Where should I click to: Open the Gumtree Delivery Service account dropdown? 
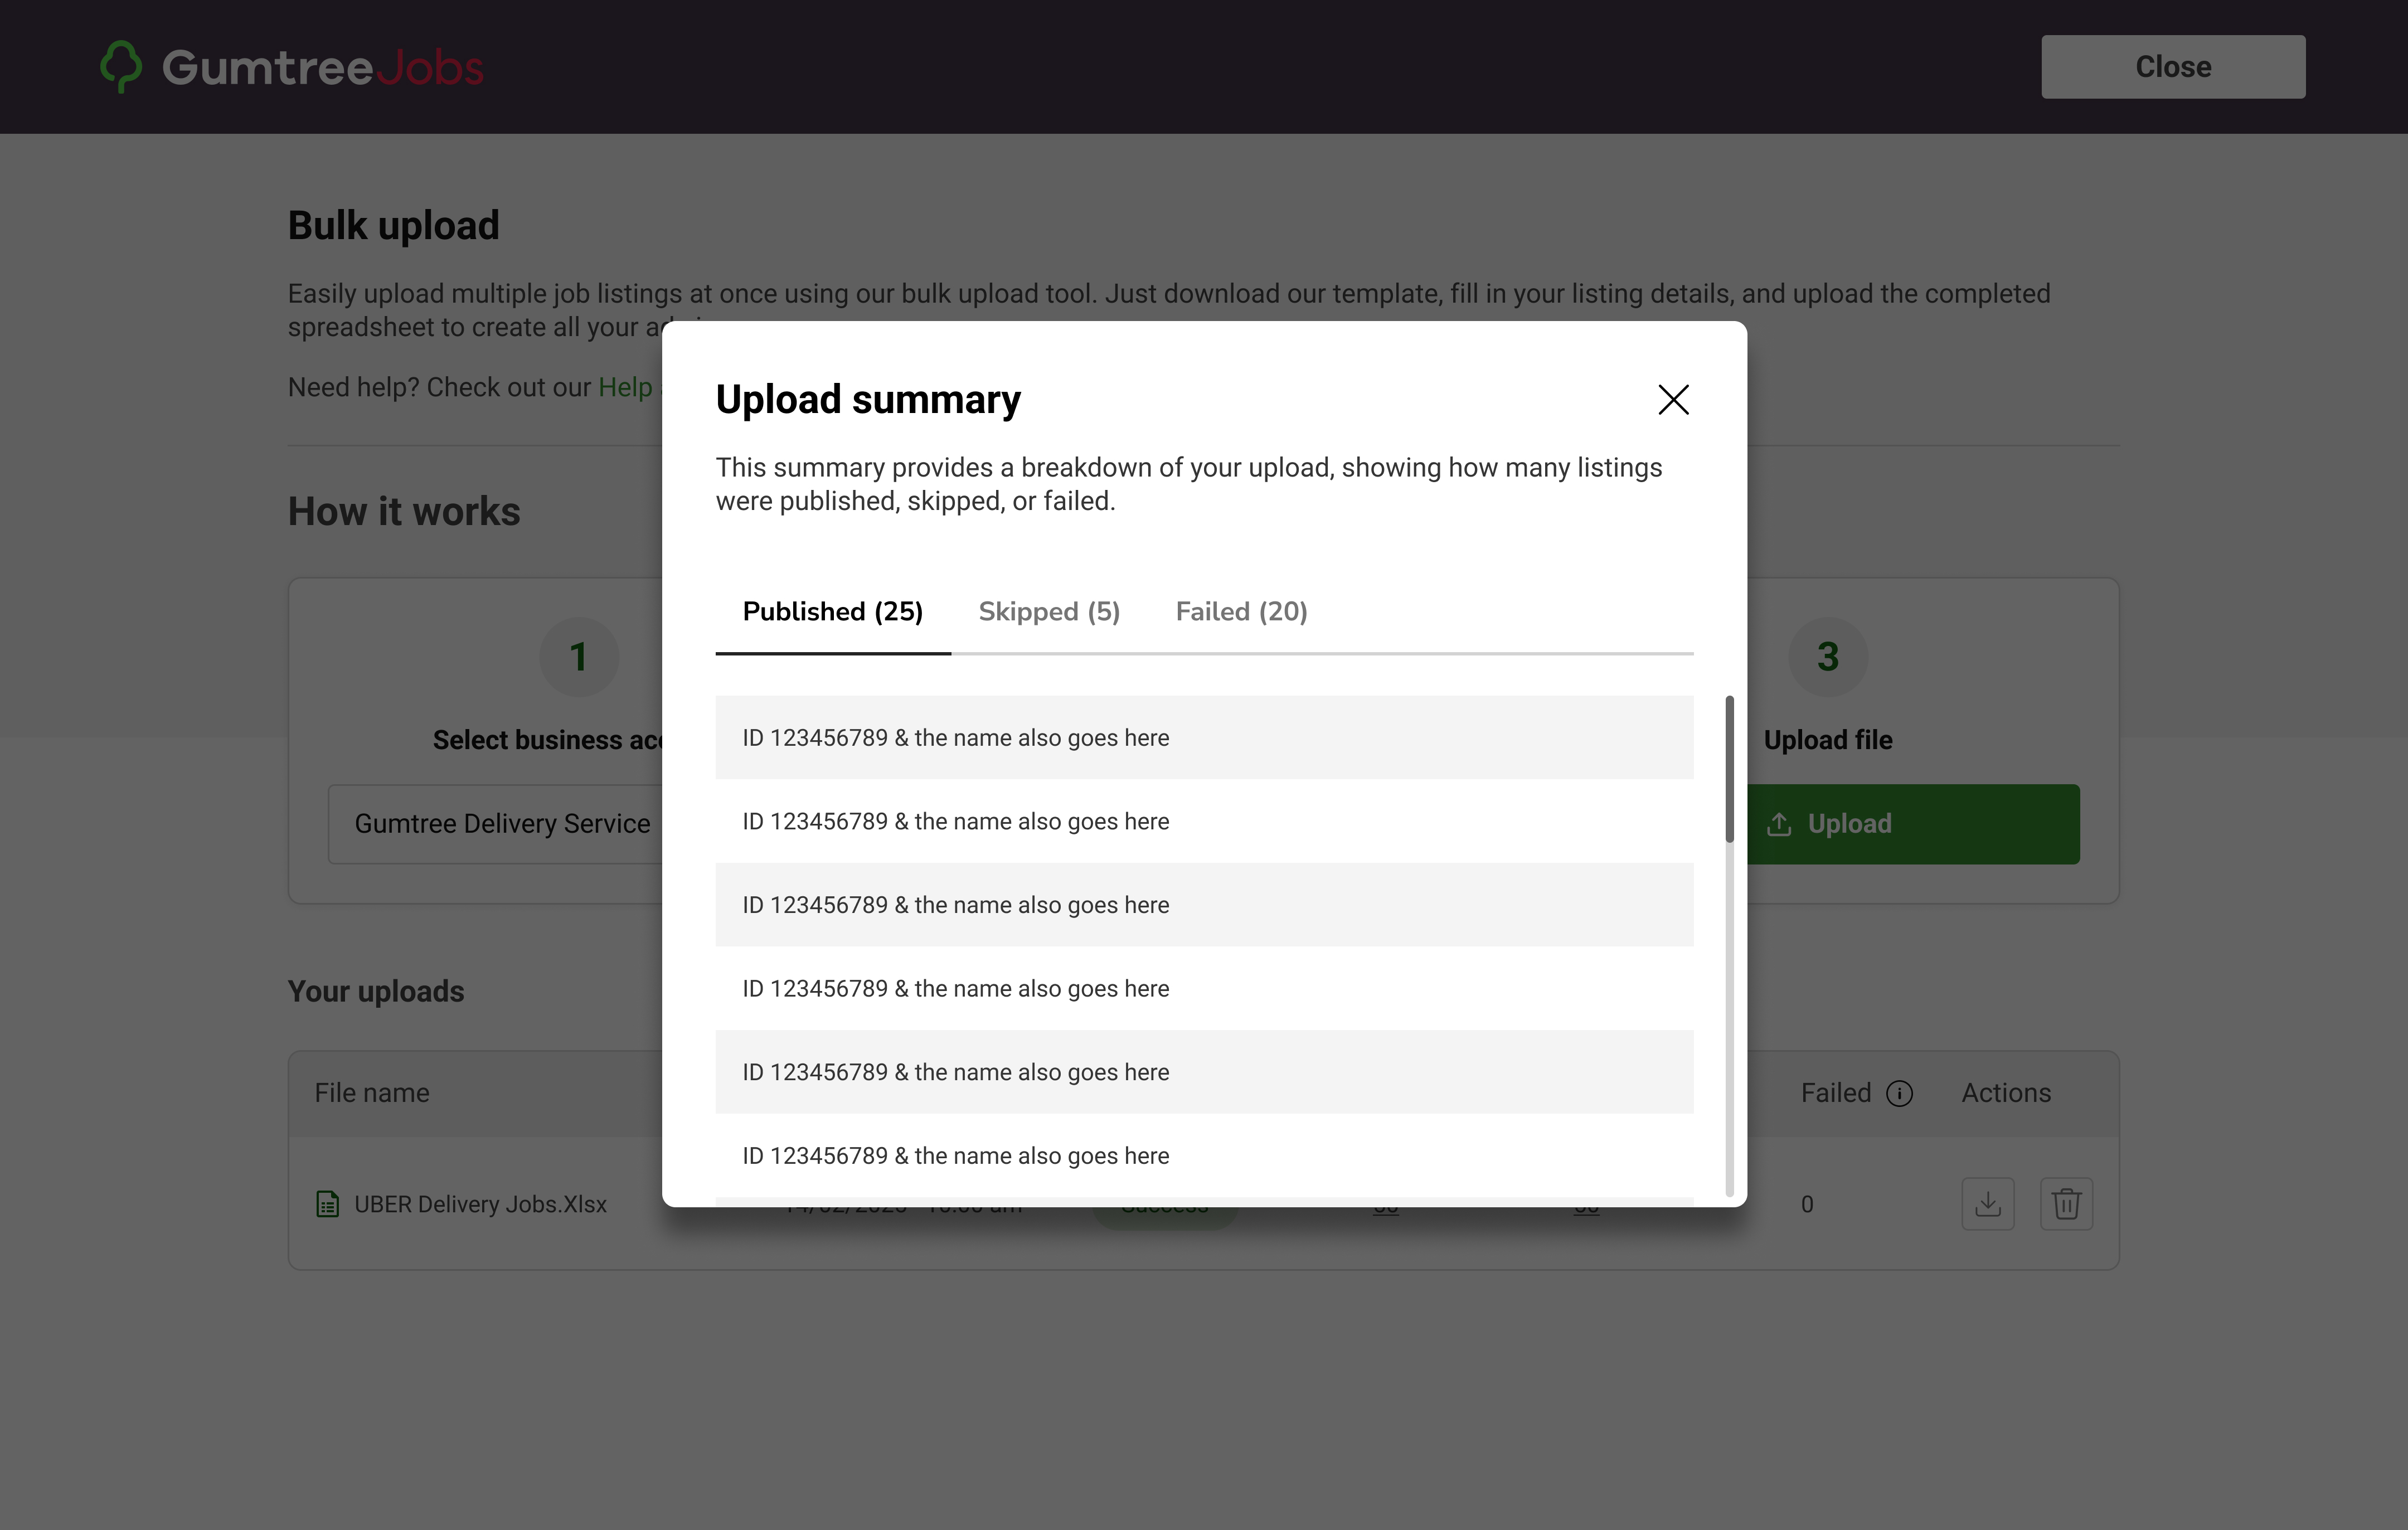(x=496, y=824)
